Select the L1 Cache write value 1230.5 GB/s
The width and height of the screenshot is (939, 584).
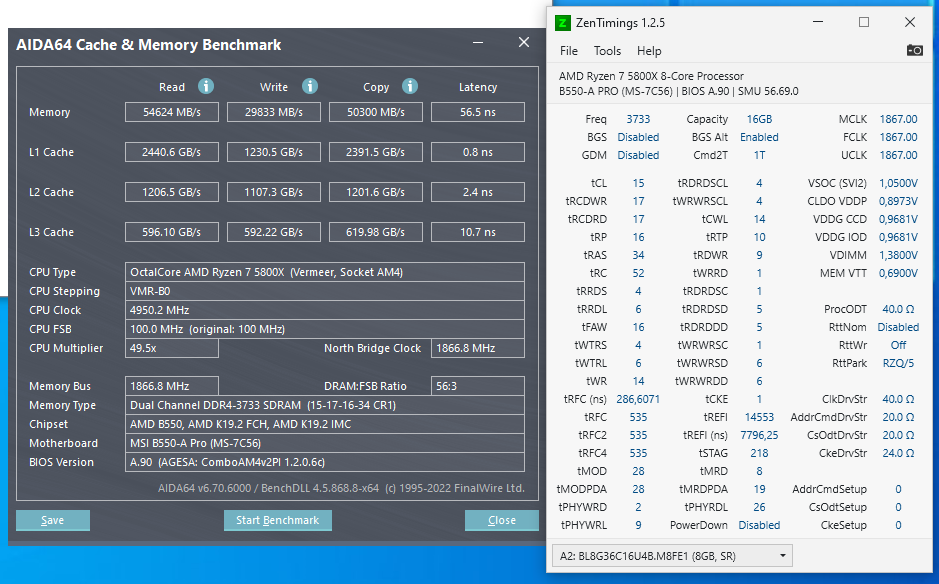pyautogui.click(x=274, y=152)
